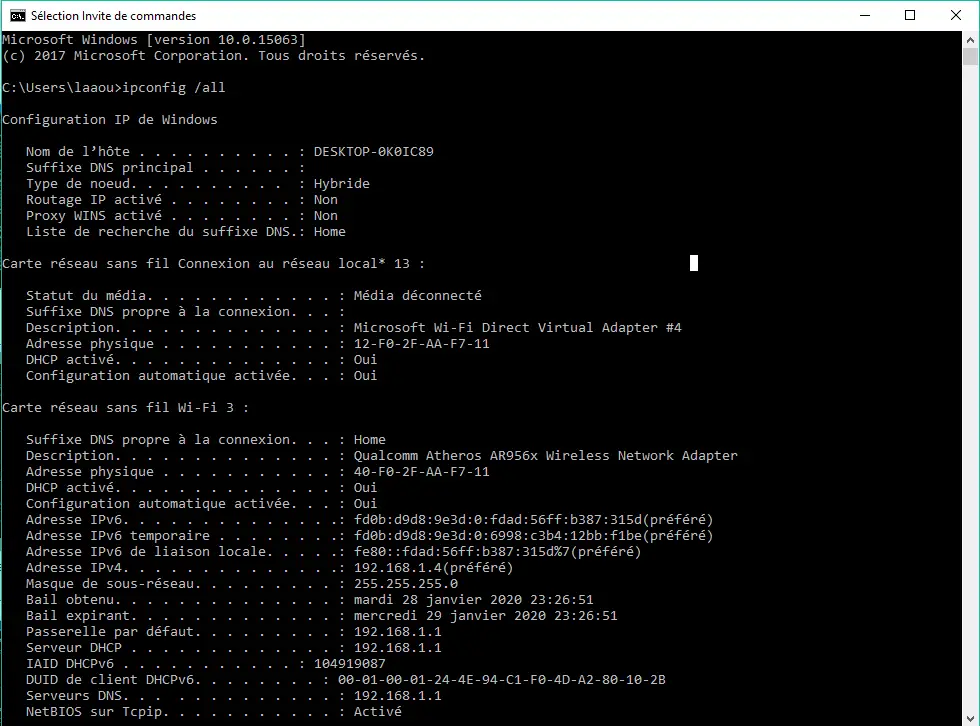Open the Command Prompt system menu icon
This screenshot has height=726, width=980.
(x=18, y=16)
